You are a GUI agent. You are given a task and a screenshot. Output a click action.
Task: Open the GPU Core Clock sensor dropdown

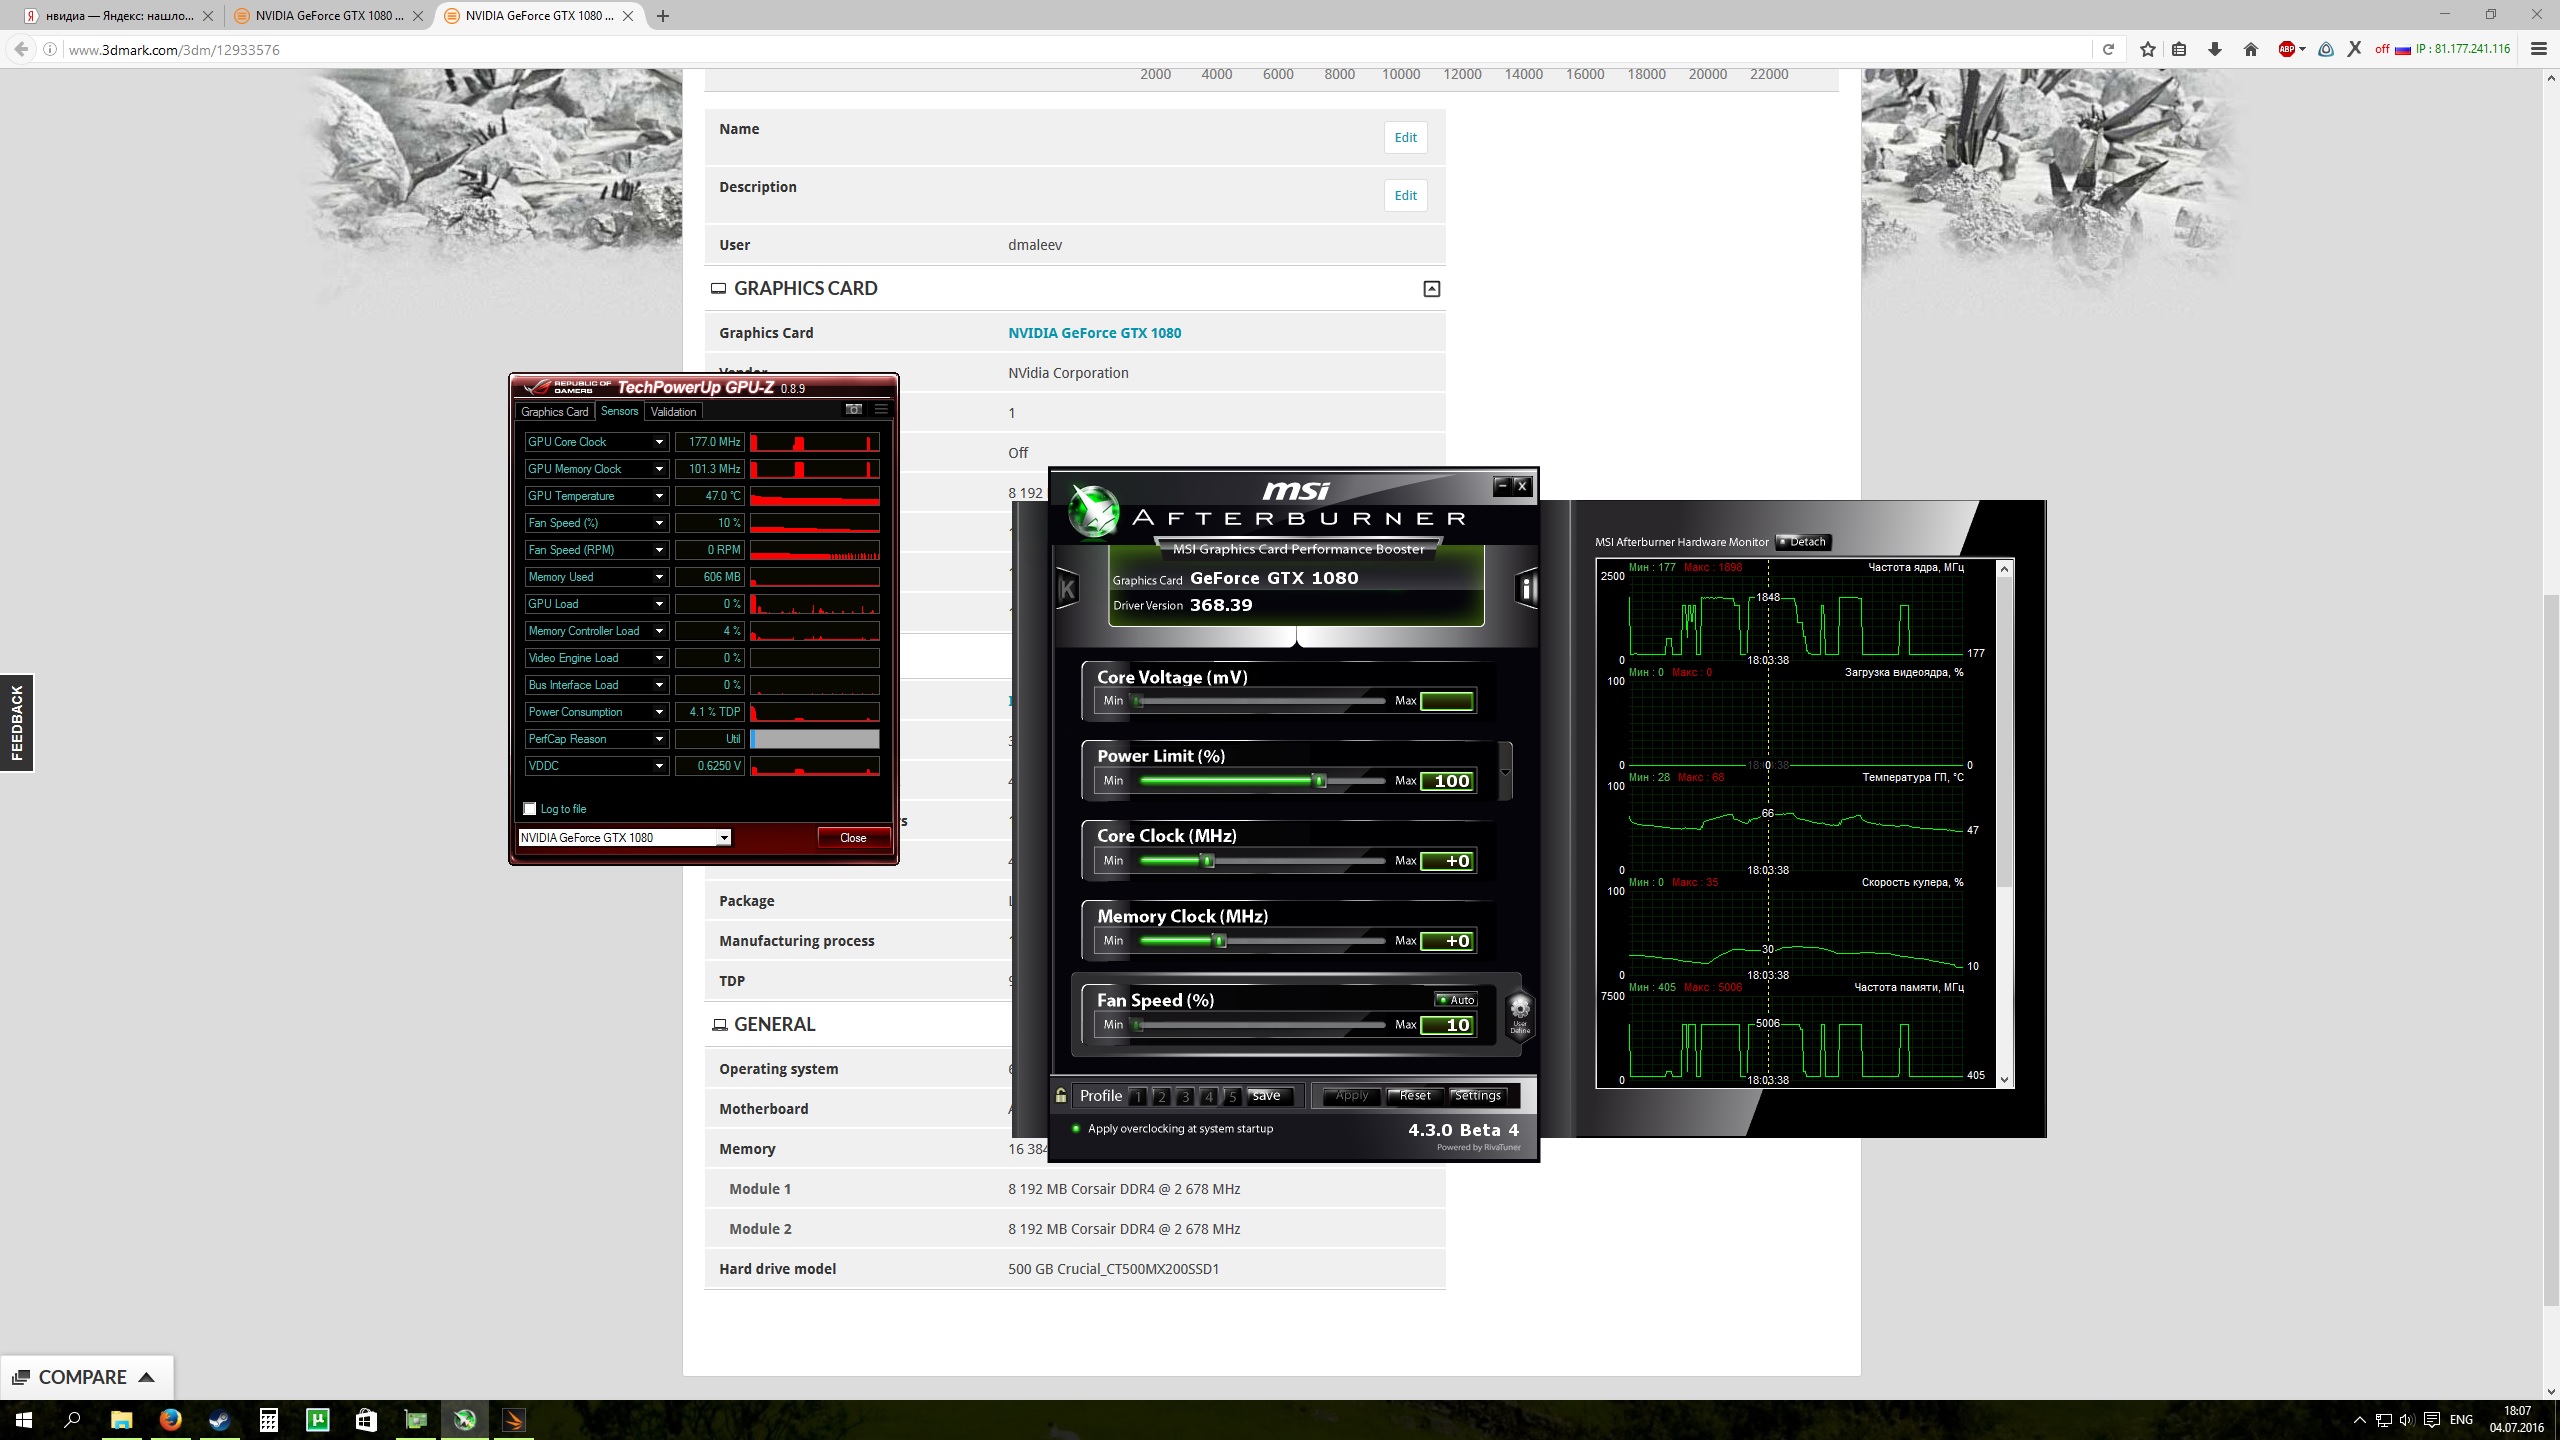[x=659, y=442]
